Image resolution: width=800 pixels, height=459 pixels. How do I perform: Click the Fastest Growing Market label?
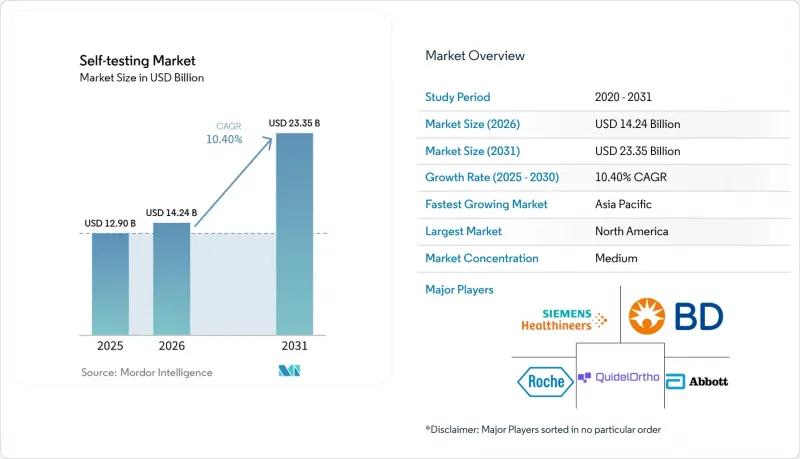click(486, 204)
